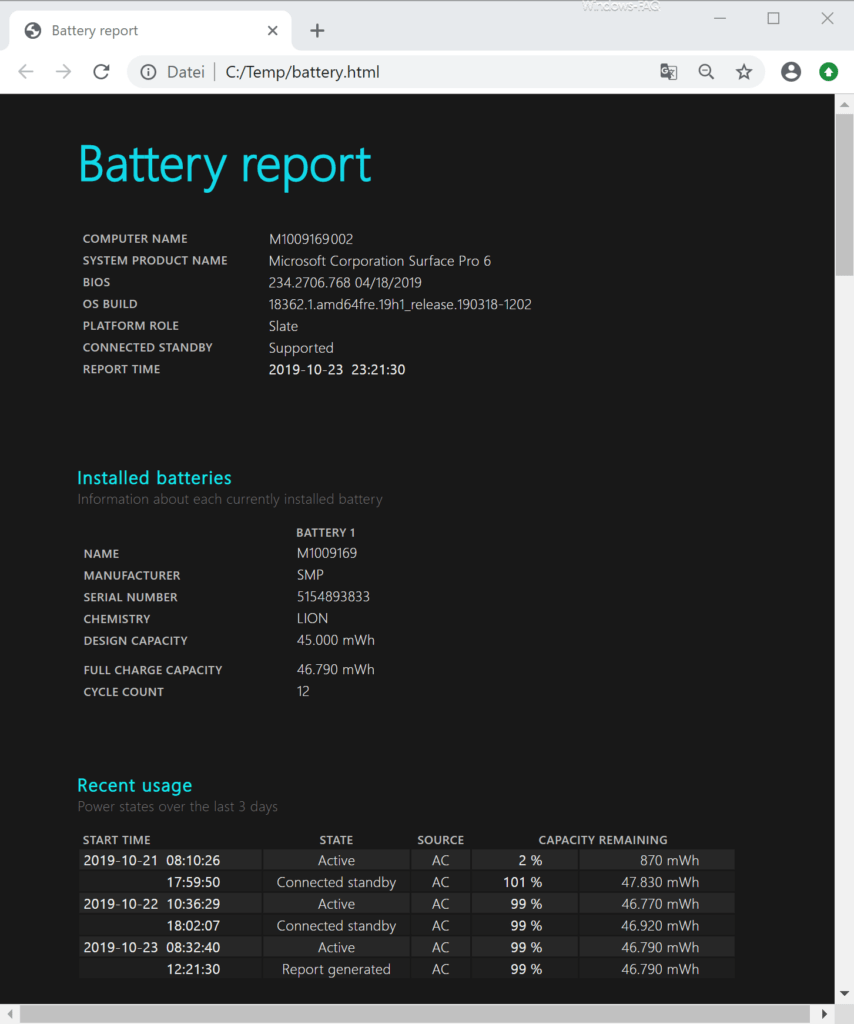Open the browser profile avatar icon
Viewport: 854px width, 1024px height.
point(791,72)
